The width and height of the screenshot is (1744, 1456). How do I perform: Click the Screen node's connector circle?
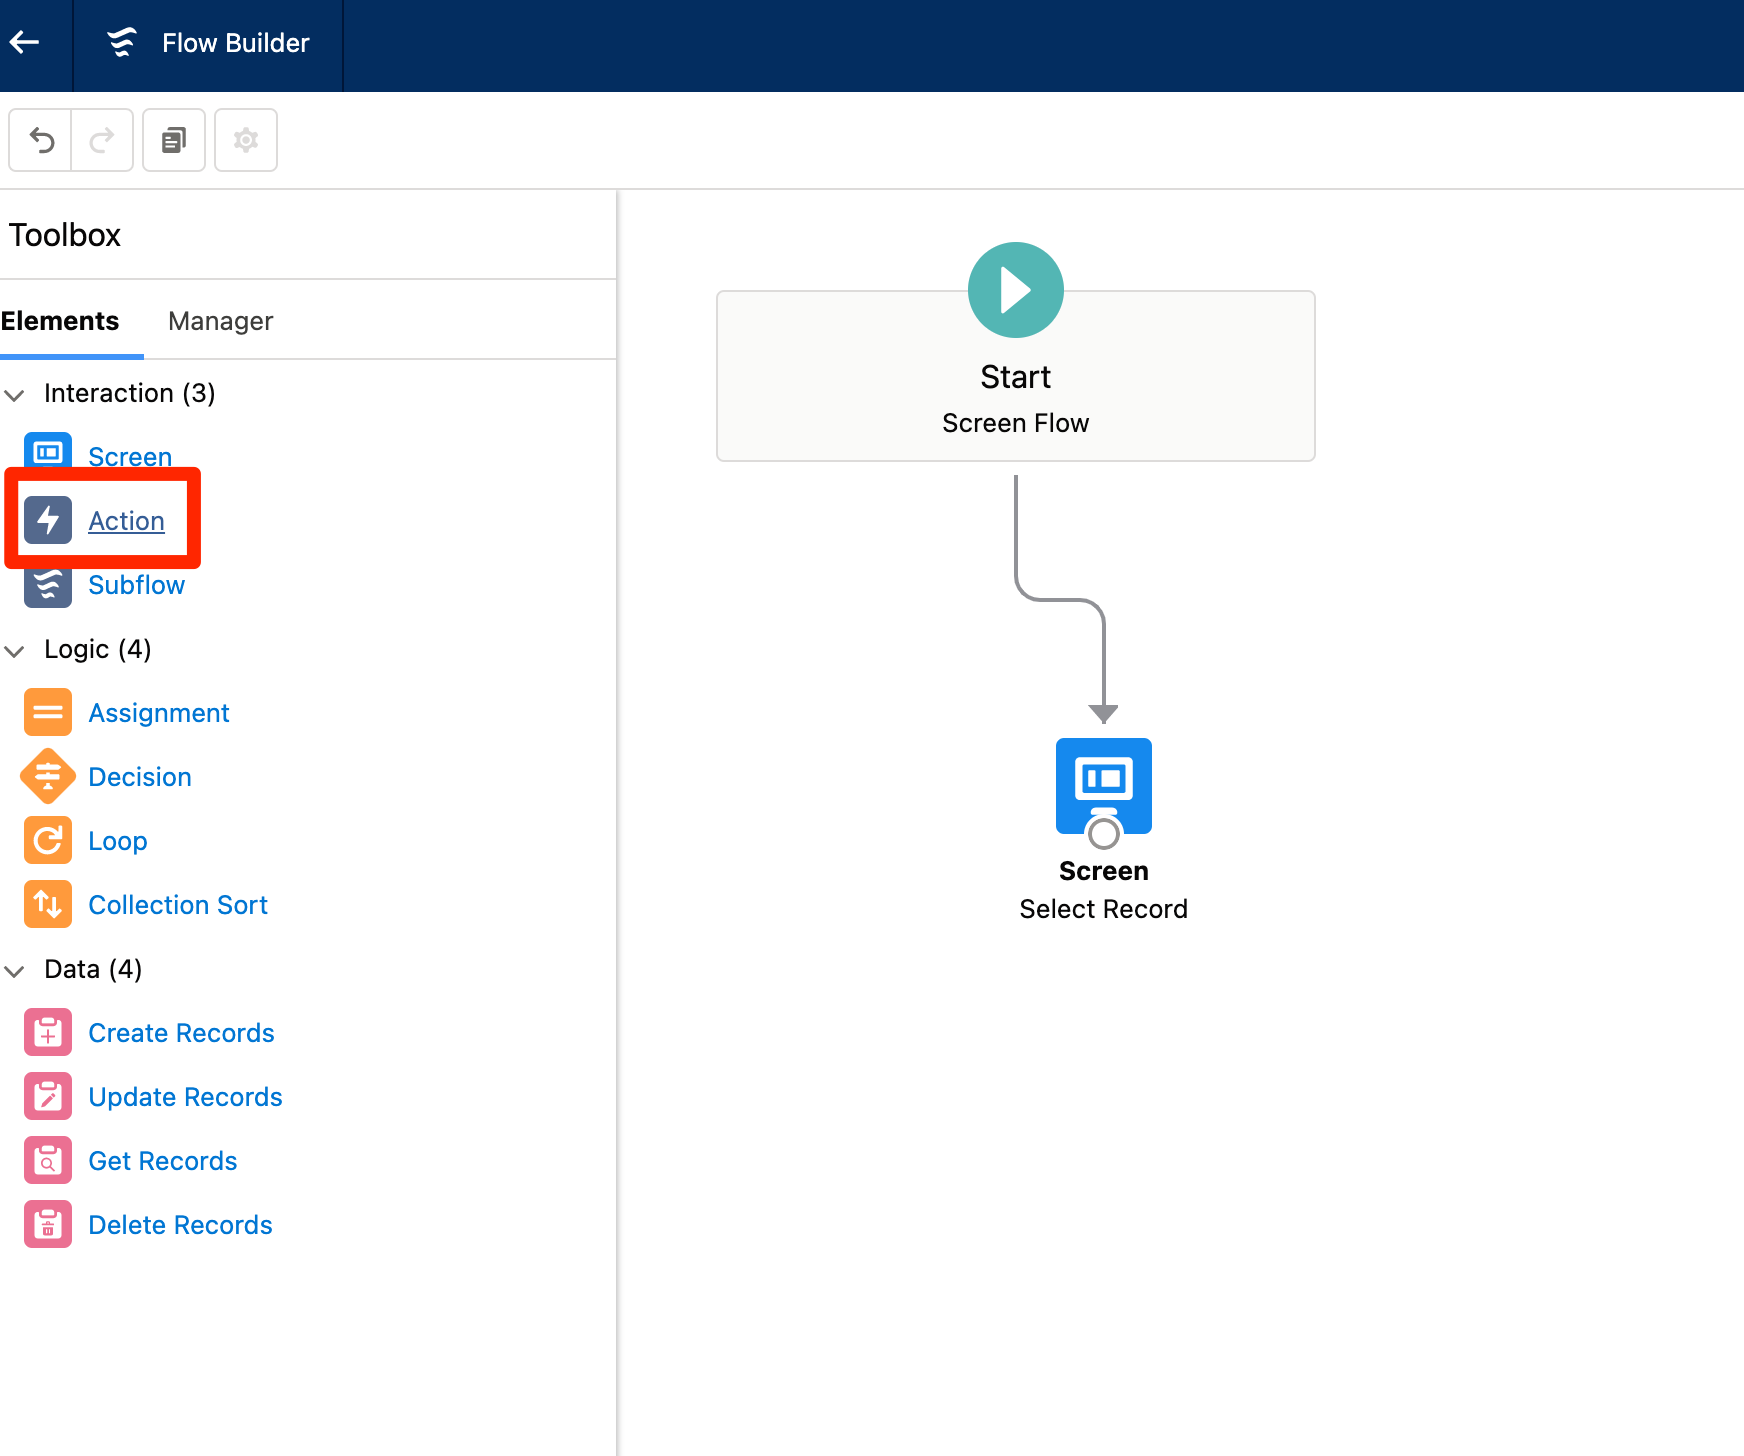pyautogui.click(x=1104, y=833)
